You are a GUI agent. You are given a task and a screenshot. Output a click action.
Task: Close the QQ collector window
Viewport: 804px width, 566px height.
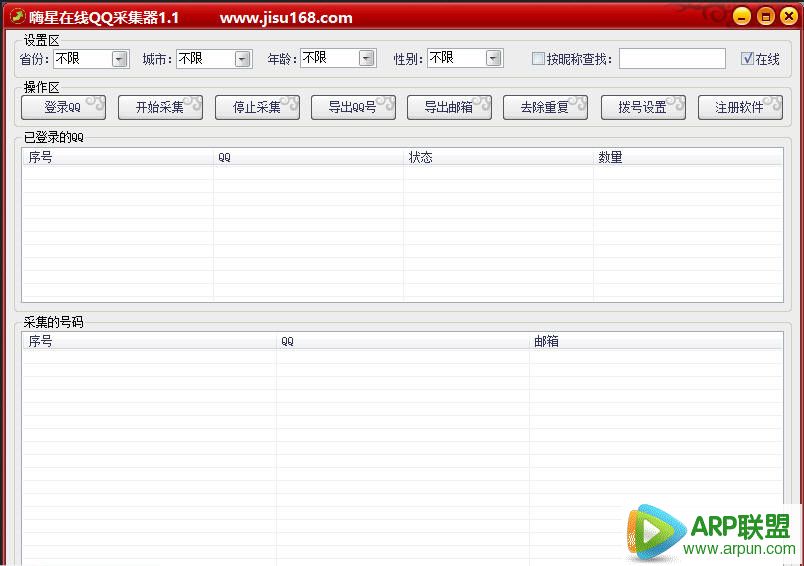[789, 16]
